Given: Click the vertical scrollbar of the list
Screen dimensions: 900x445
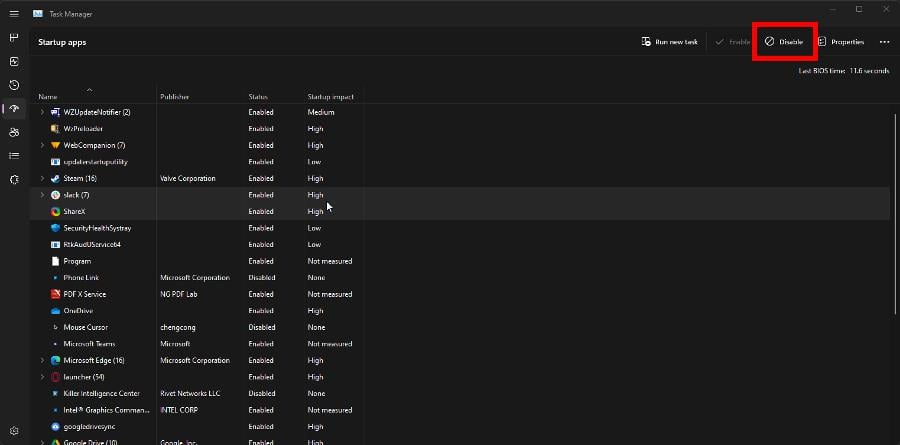Looking at the screenshot, I should (x=895, y=214).
